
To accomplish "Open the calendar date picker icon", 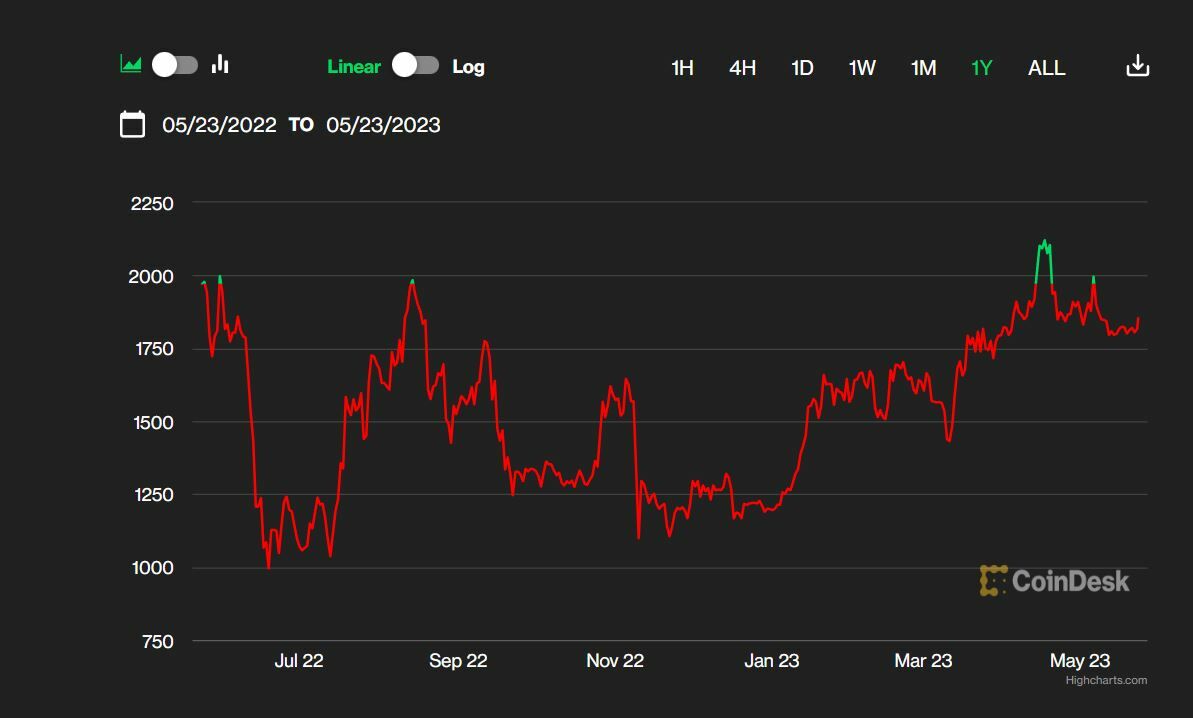I will [x=132, y=125].
